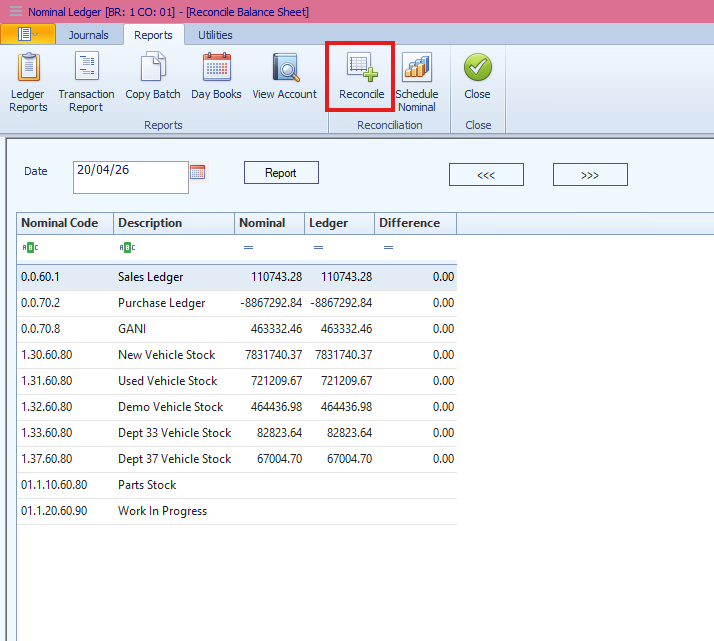The width and height of the screenshot is (714, 641).
Task: Open Ledger column equals filter icon
Action: [318, 248]
